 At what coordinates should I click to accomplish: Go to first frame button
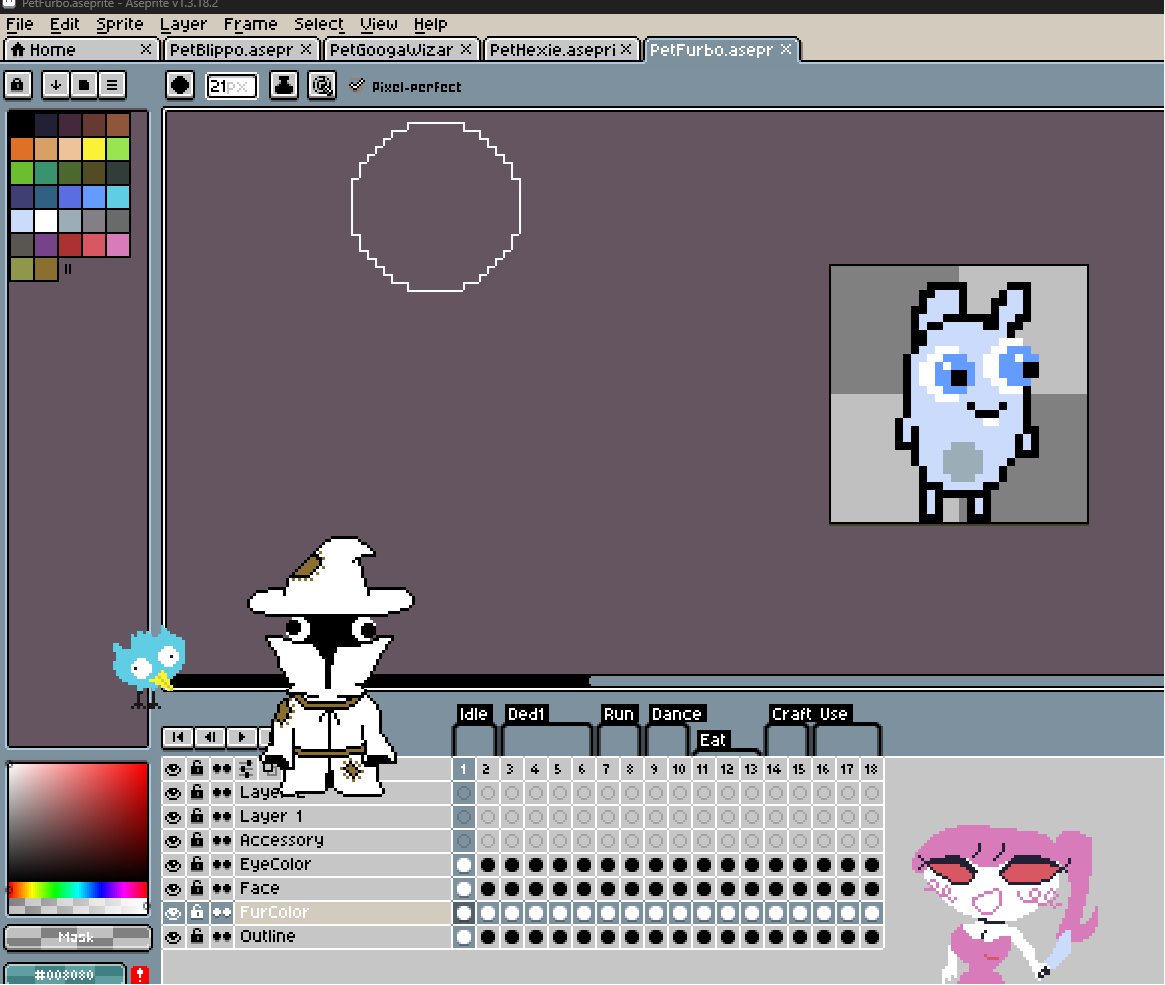(178, 737)
